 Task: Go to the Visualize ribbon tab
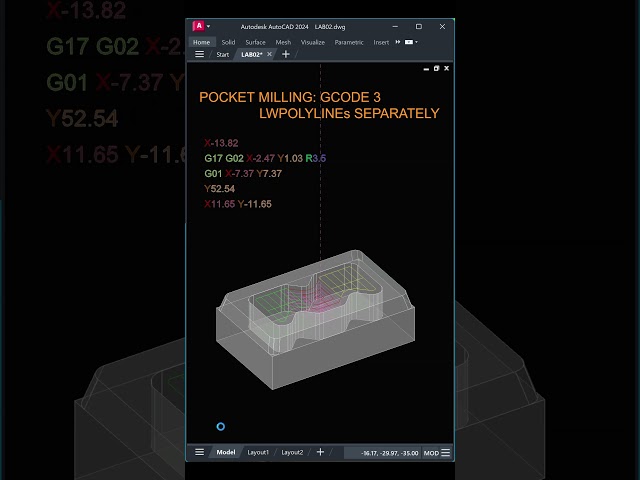click(x=313, y=42)
